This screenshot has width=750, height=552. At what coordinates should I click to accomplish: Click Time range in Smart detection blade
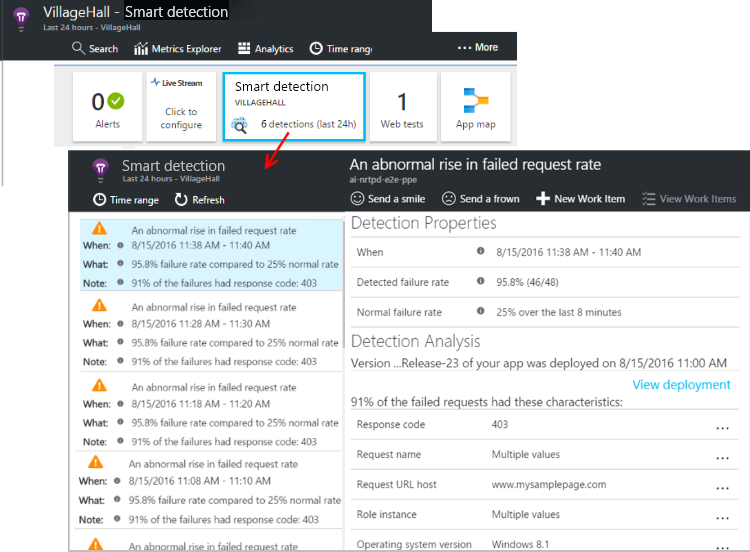(126, 200)
